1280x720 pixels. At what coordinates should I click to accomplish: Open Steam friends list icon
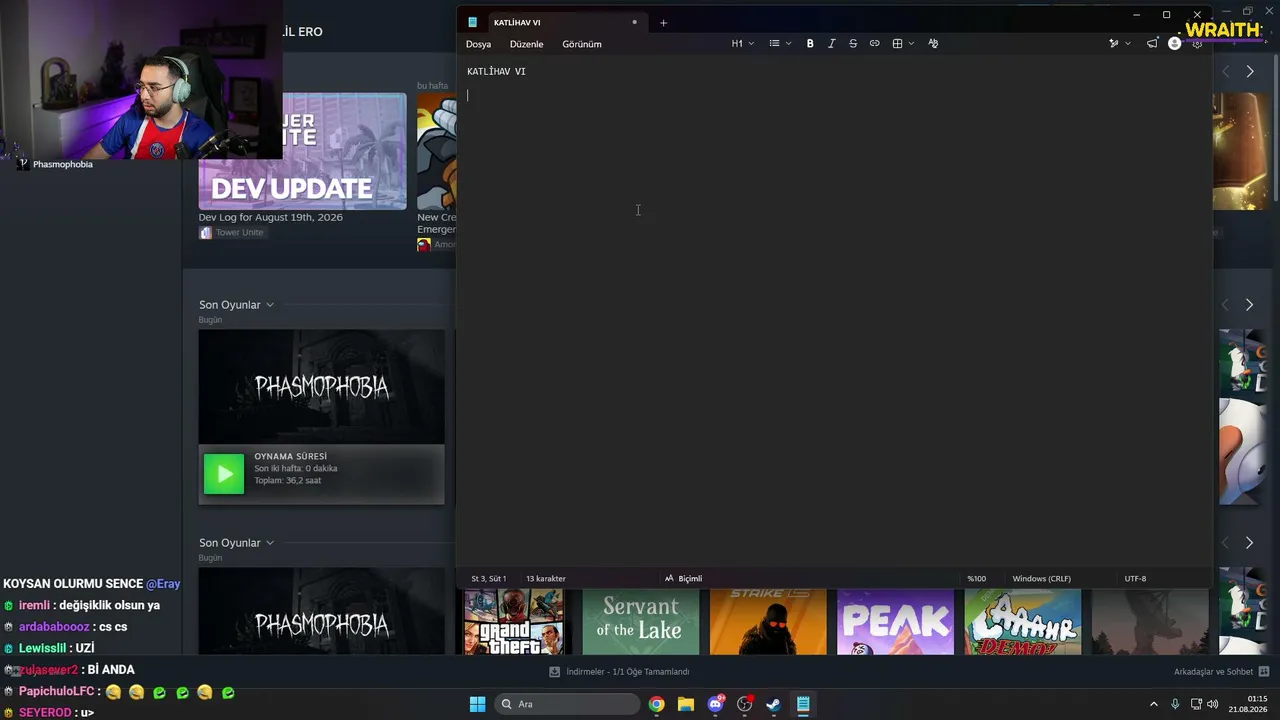[x=1264, y=672]
